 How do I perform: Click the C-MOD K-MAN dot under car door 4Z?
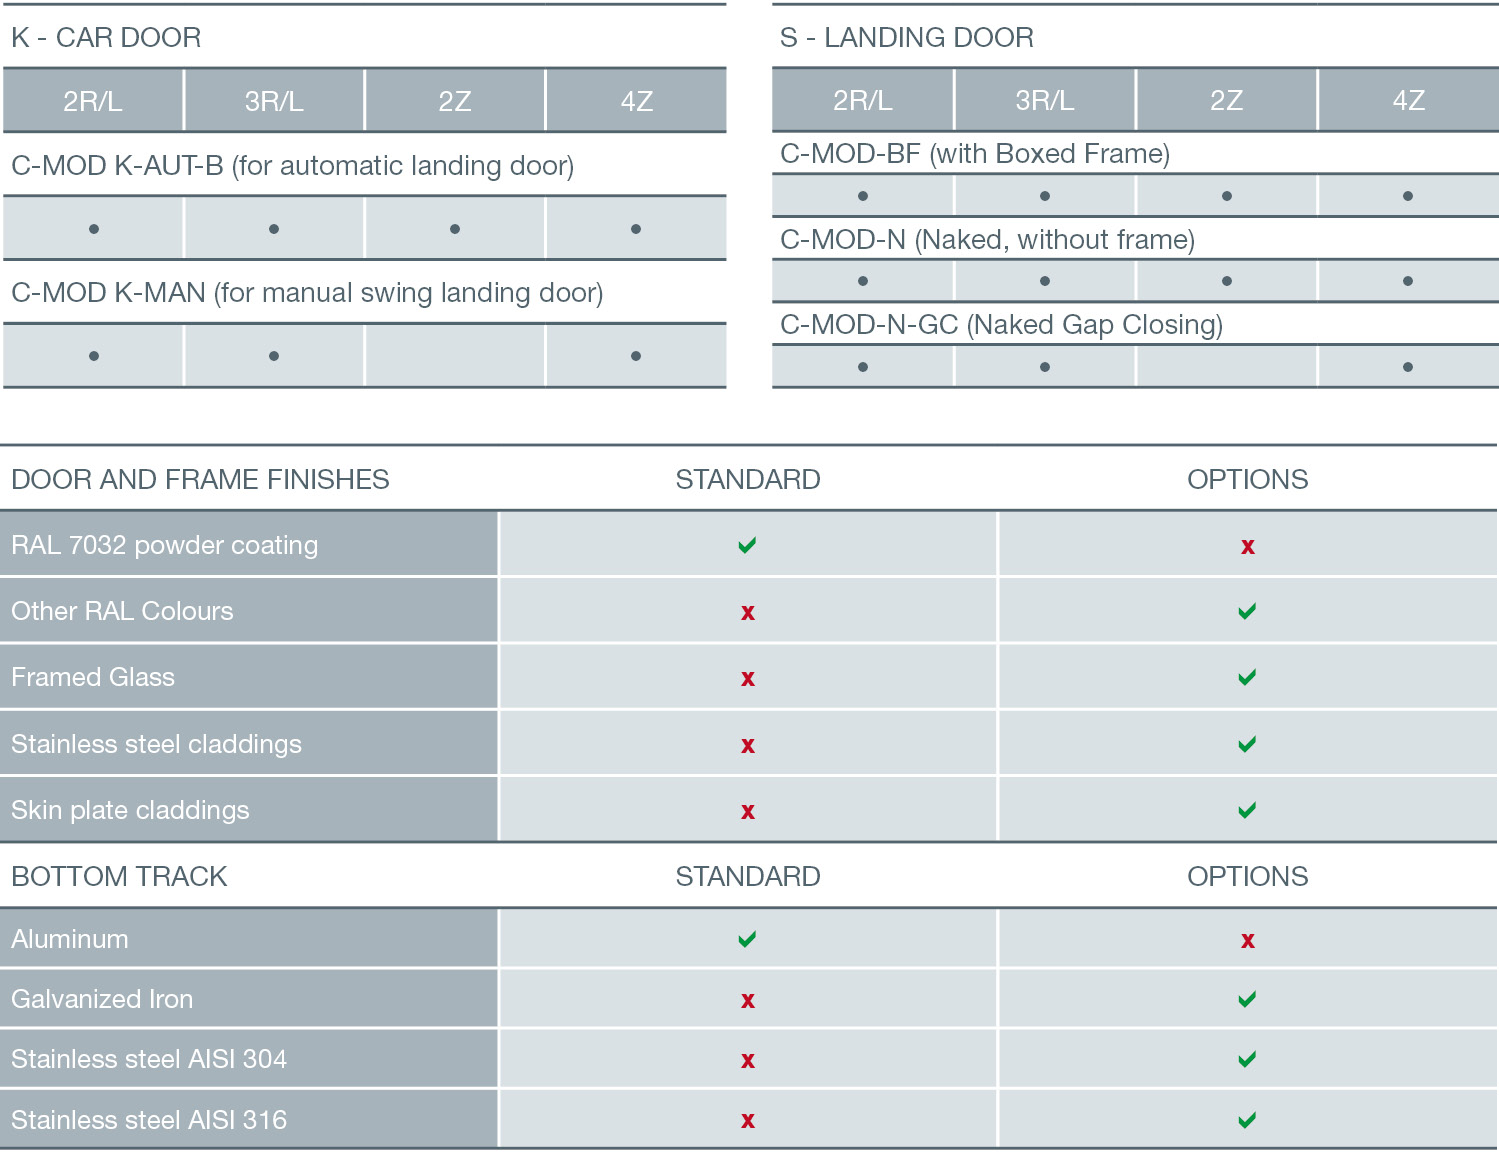[x=636, y=356]
